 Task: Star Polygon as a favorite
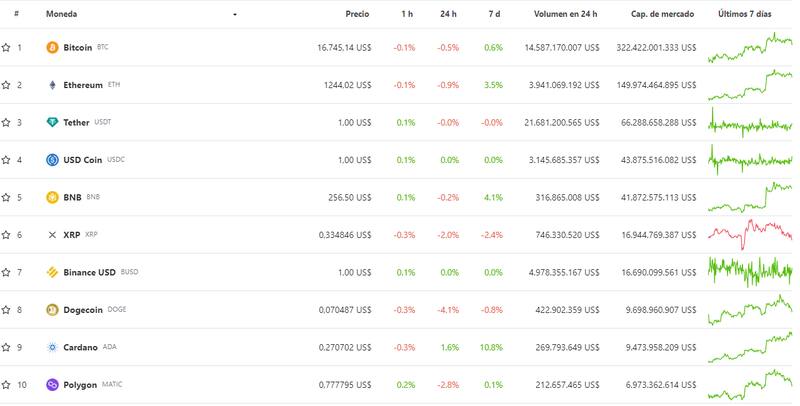6,385
